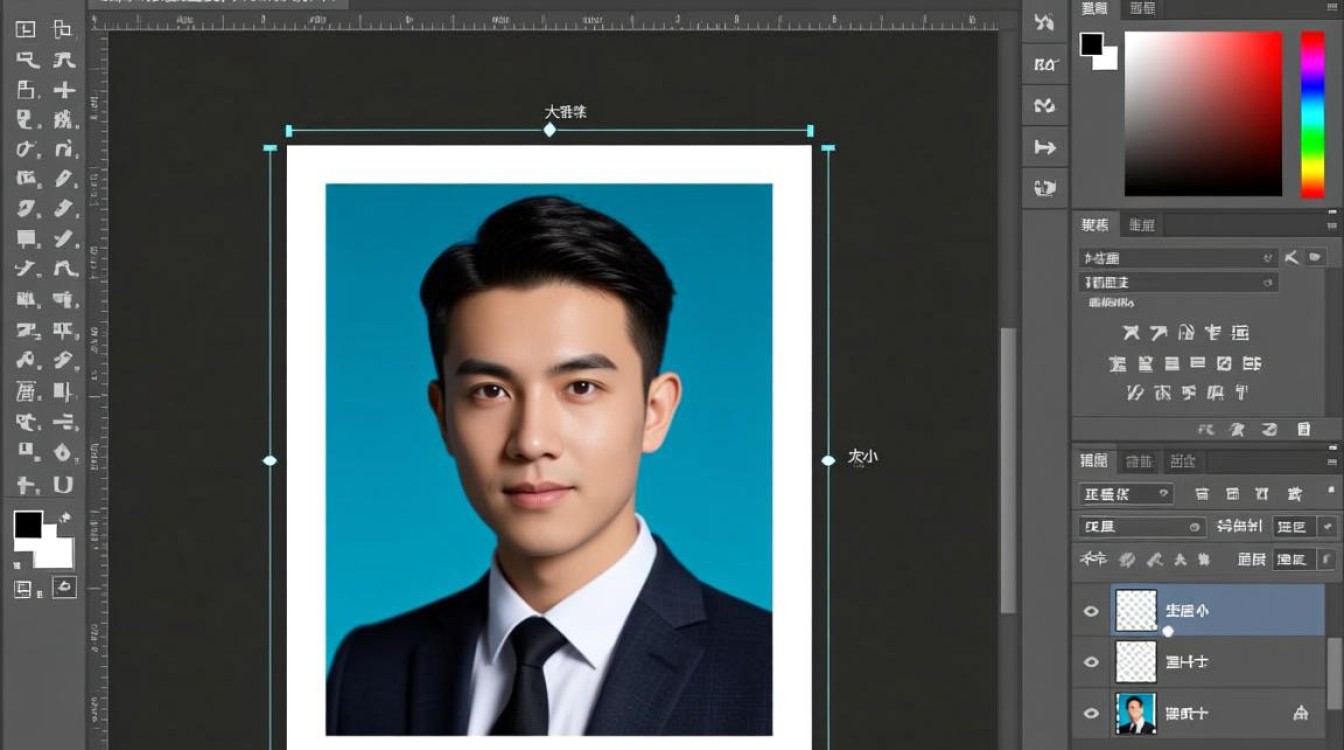
Task: Open the lowest collapsed panel icon in the strip
Action: (x=1045, y=188)
